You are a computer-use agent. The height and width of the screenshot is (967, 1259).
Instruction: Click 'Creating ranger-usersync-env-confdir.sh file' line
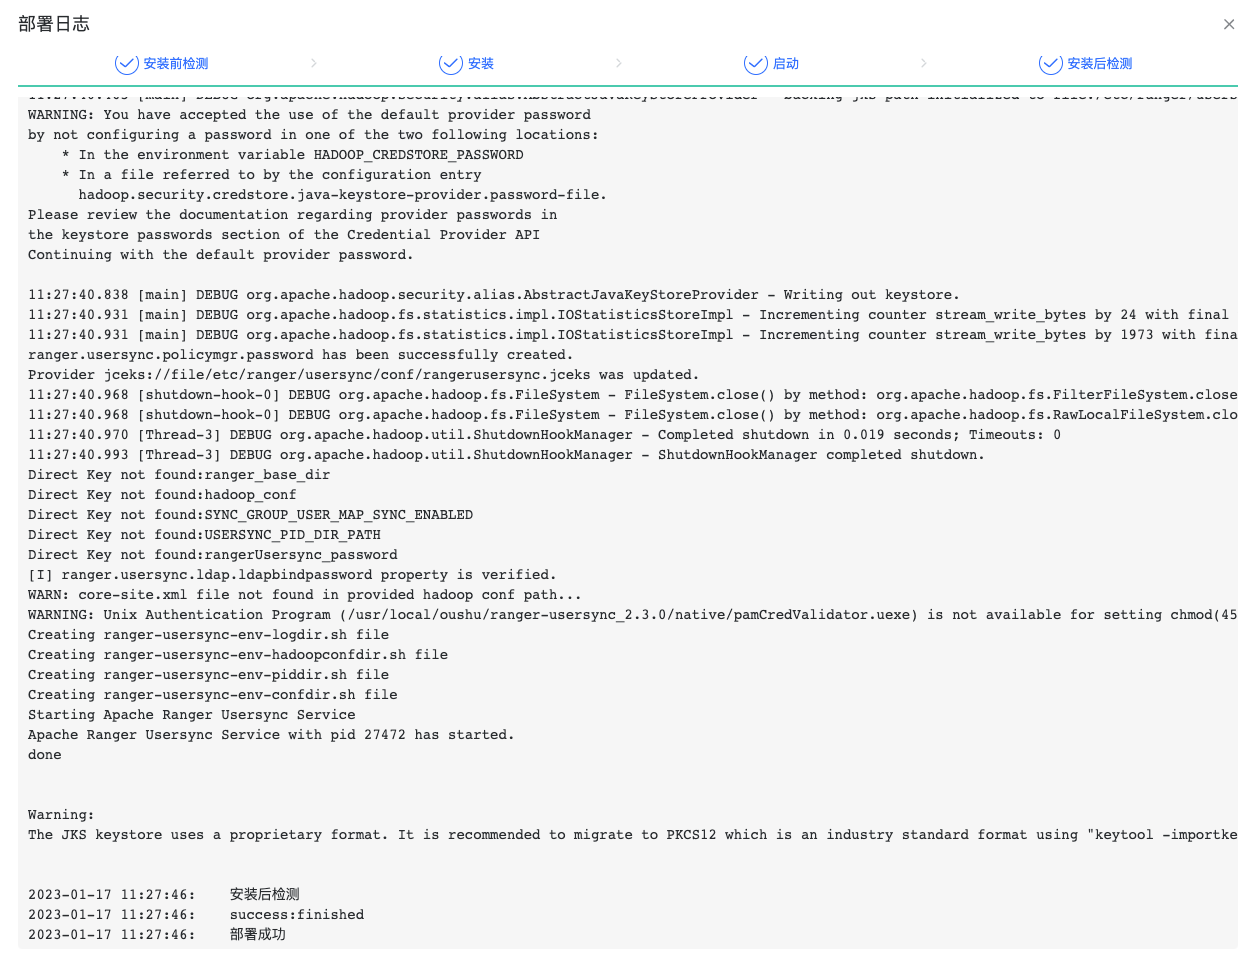(x=213, y=695)
